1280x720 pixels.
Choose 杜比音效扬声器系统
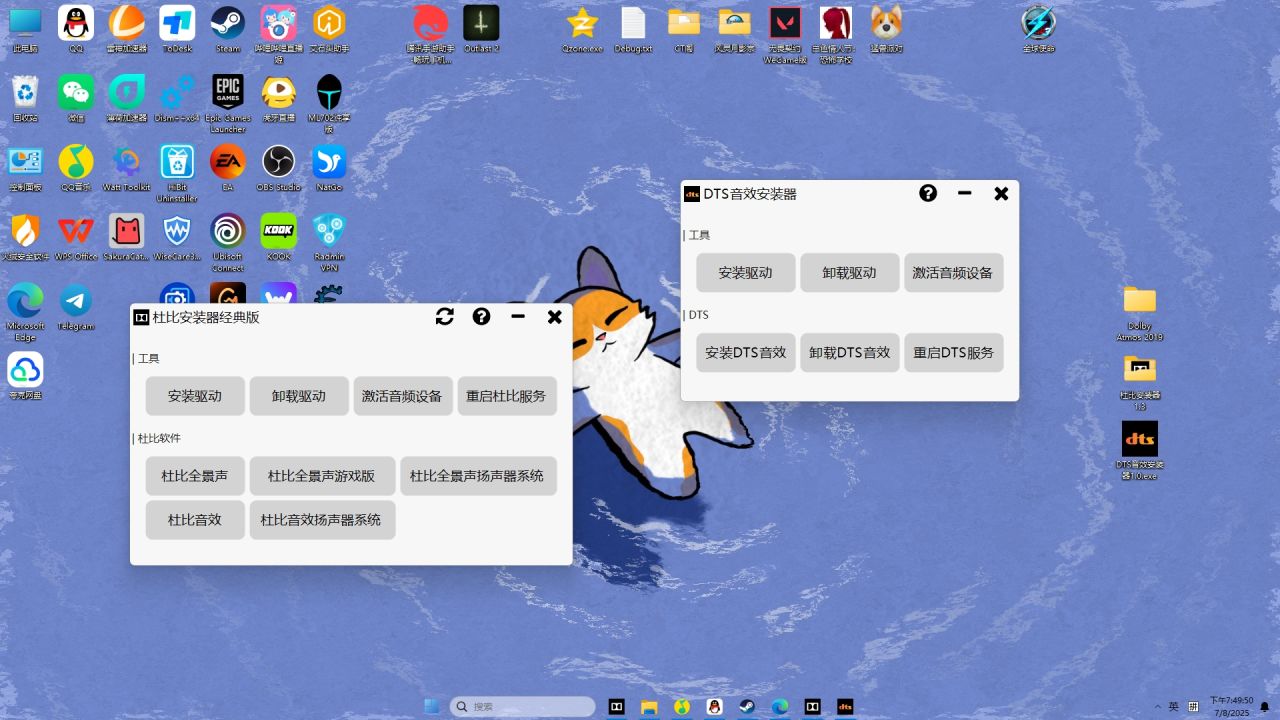pyautogui.click(x=322, y=520)
